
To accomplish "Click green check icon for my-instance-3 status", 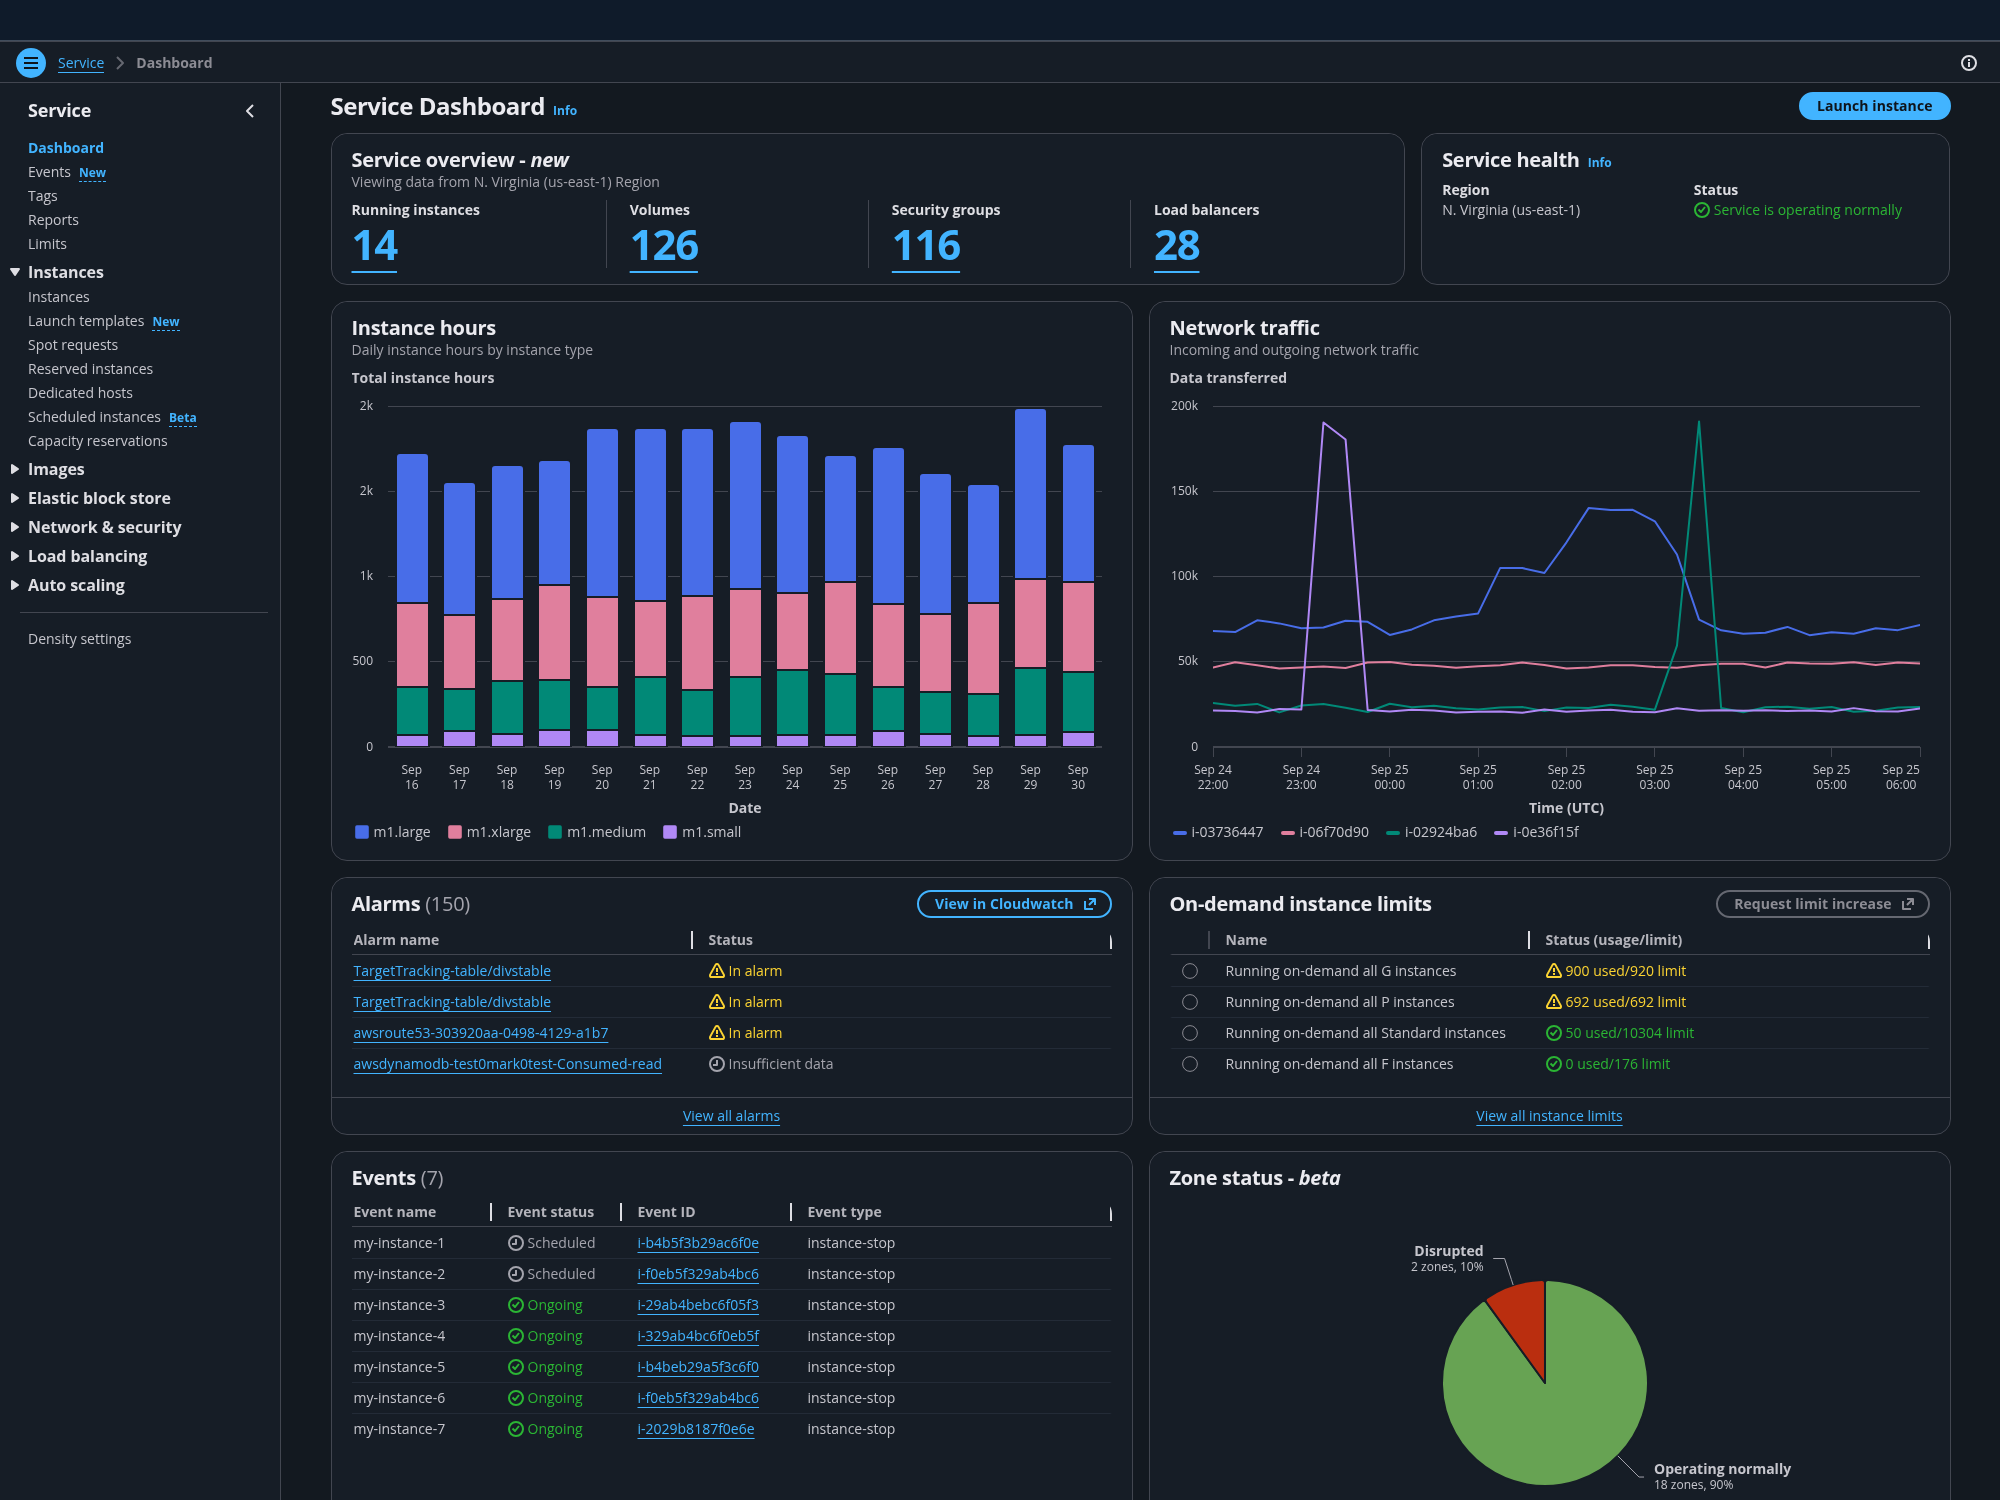I will point(515,1305).
